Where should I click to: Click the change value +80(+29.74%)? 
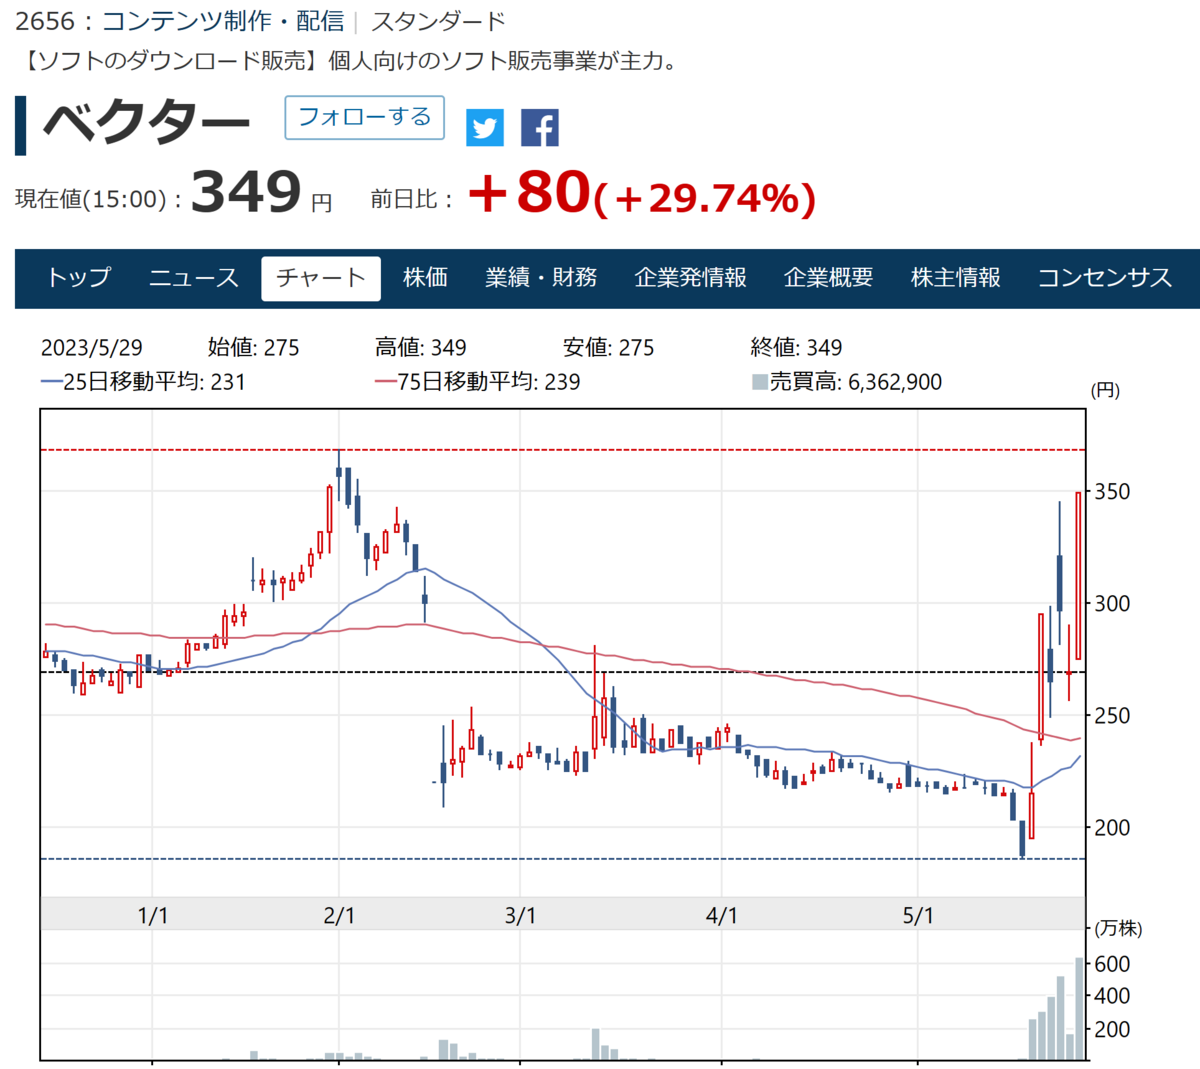[x=641, y=193]
